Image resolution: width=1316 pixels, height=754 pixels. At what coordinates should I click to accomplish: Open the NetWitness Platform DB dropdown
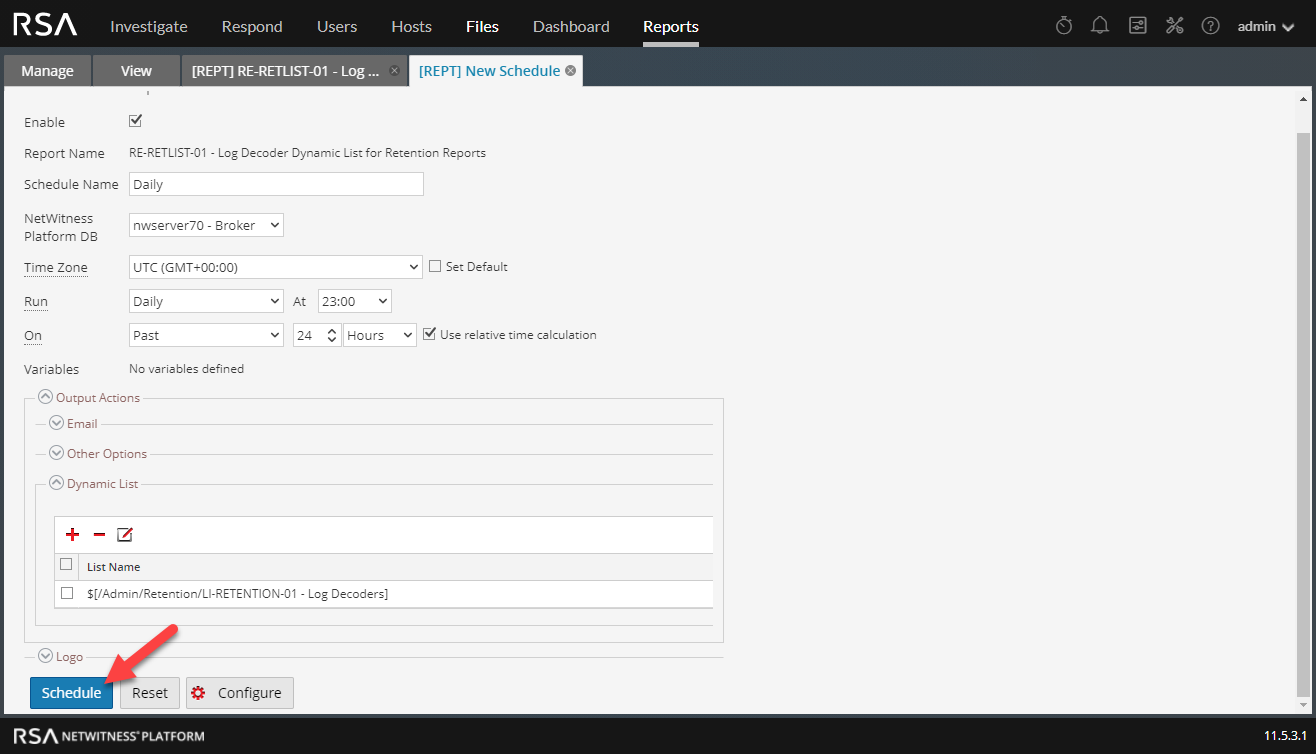coord(206,225)
